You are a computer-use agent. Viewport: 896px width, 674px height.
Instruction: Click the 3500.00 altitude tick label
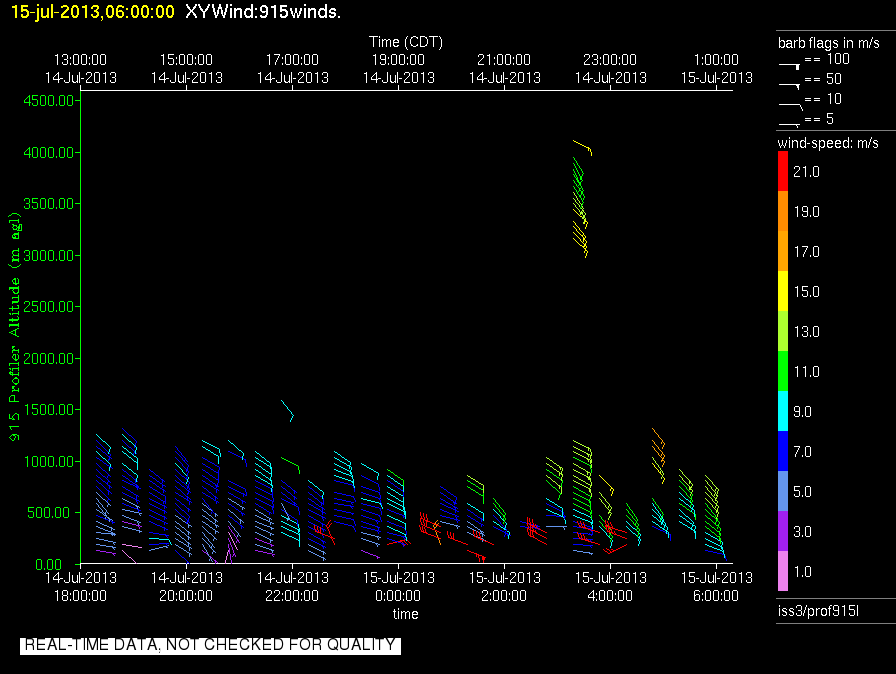pos(49,204)
